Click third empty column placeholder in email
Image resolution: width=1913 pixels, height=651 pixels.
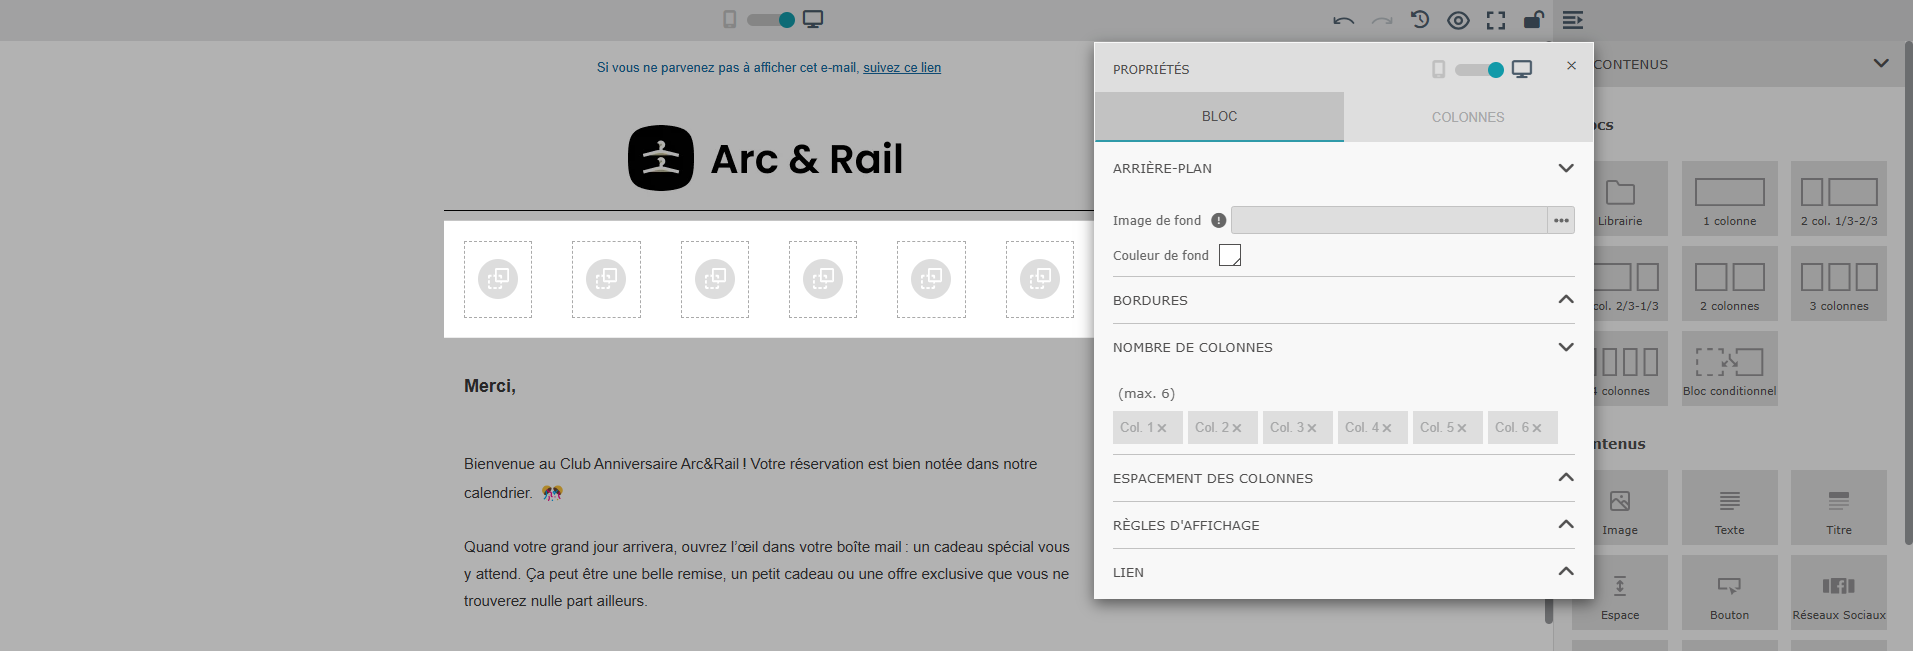click(715, 279)
